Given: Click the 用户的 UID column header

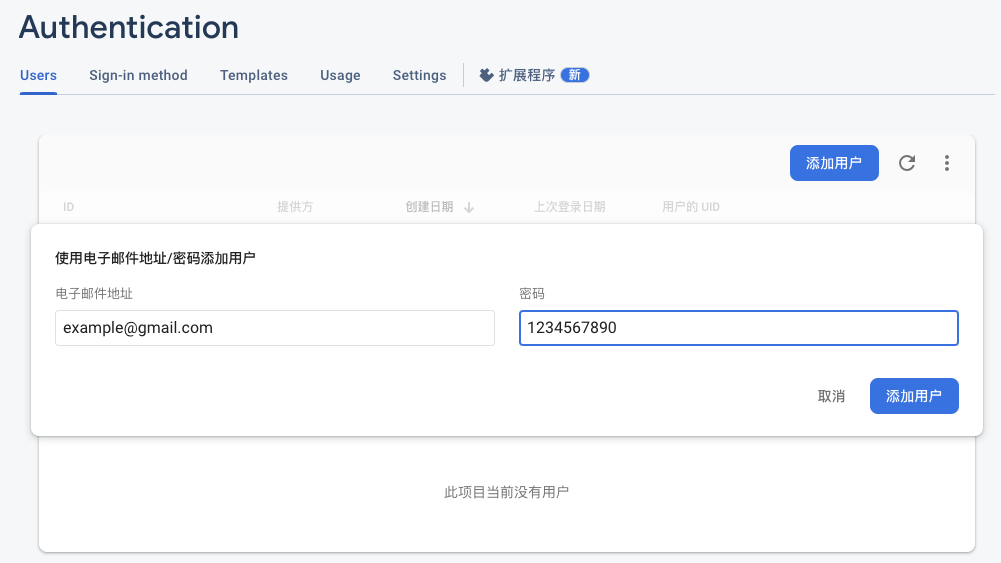Looking at the screenshot, I should coord(691,207).
